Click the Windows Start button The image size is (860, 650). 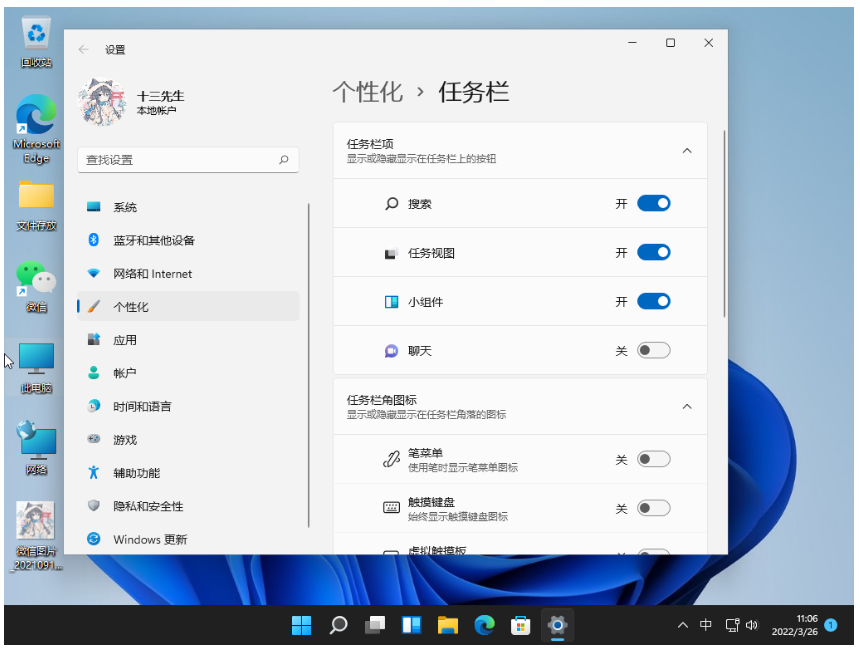[301, 626]
